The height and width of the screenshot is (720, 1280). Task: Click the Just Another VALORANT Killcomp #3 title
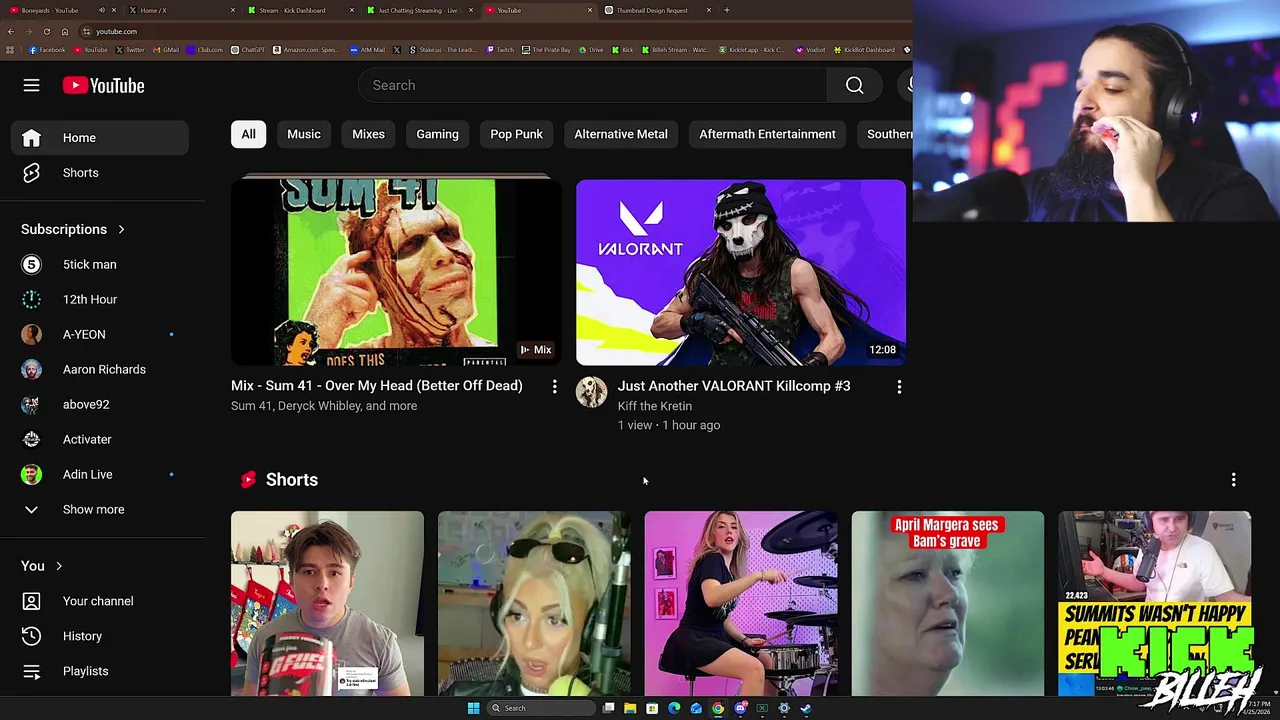click(x=734, y=386)
